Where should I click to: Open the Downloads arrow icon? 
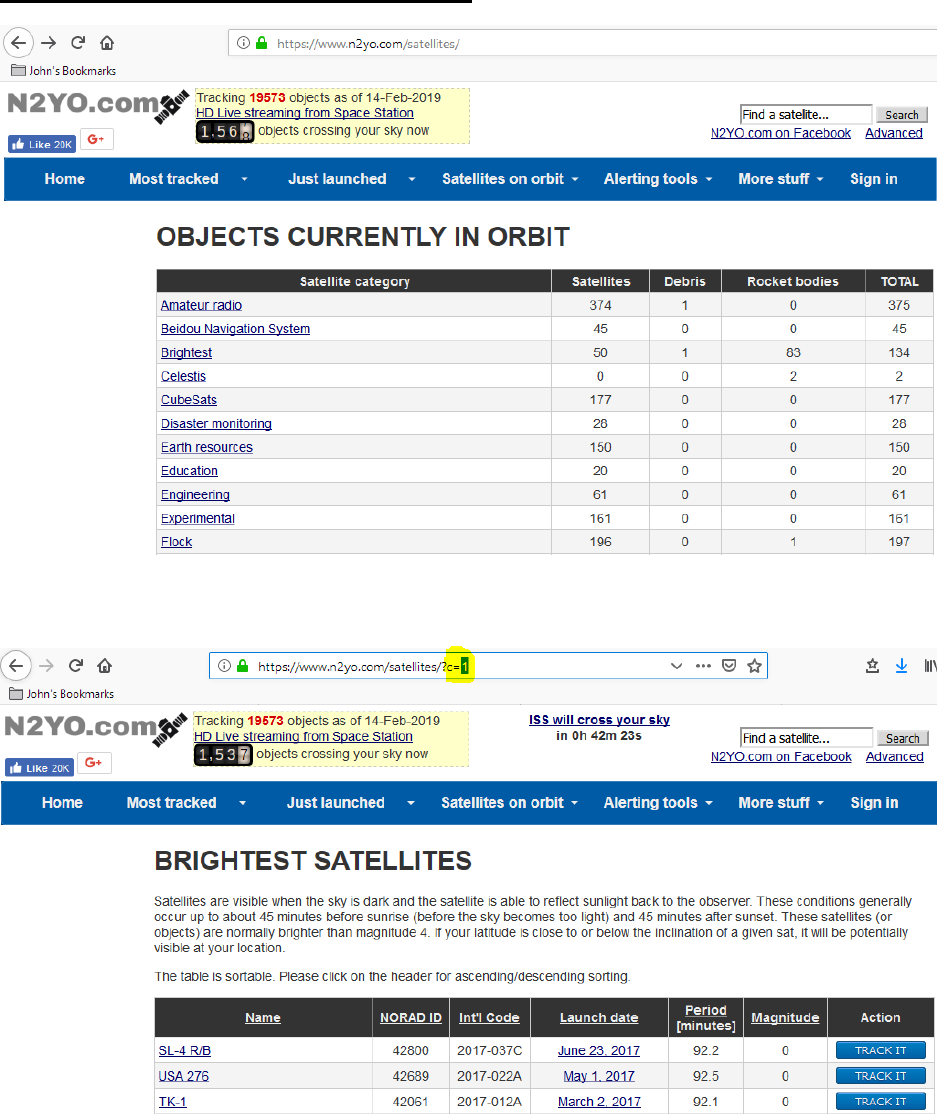coord(901,666)
